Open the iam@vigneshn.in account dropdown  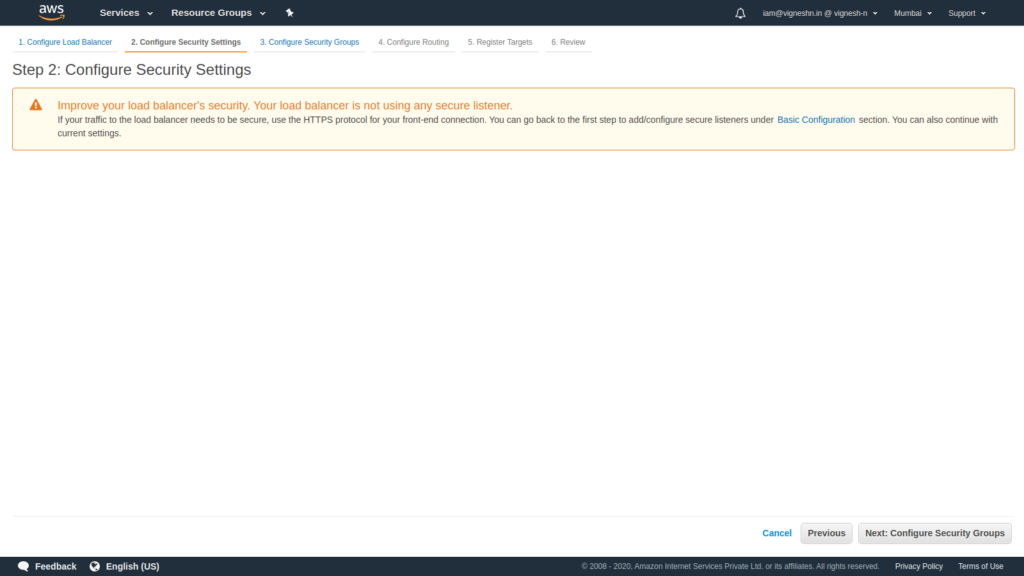tap(820, 13)
